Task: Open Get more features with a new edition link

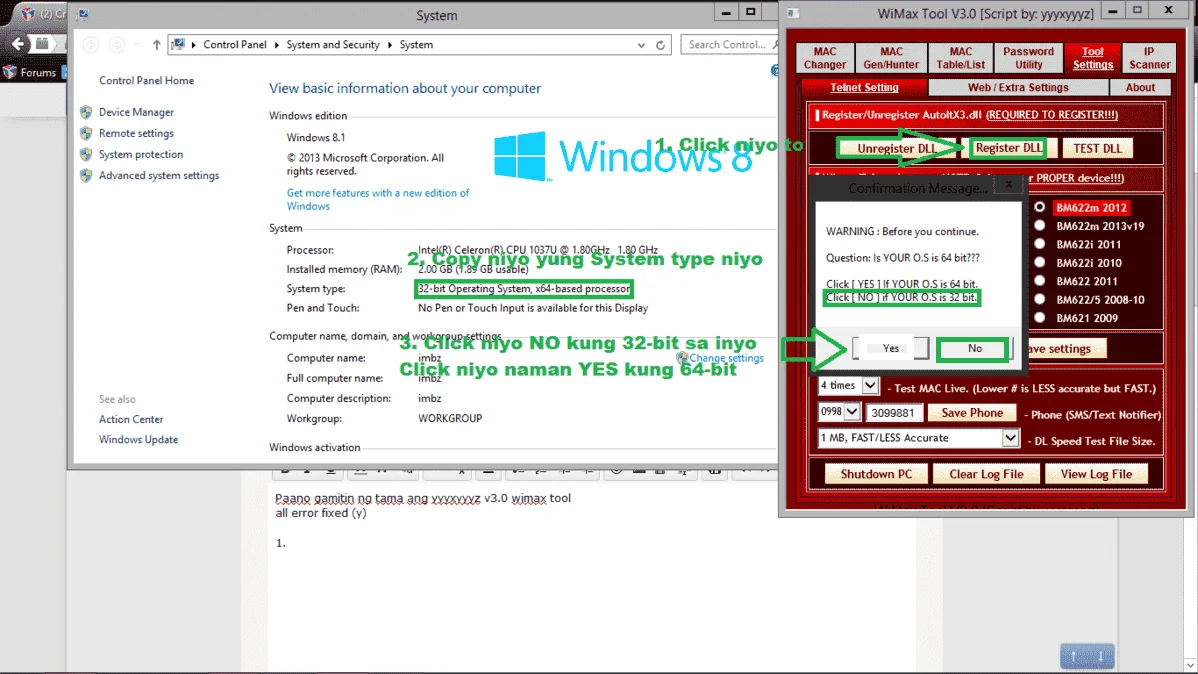Action: tap(377, 199)
